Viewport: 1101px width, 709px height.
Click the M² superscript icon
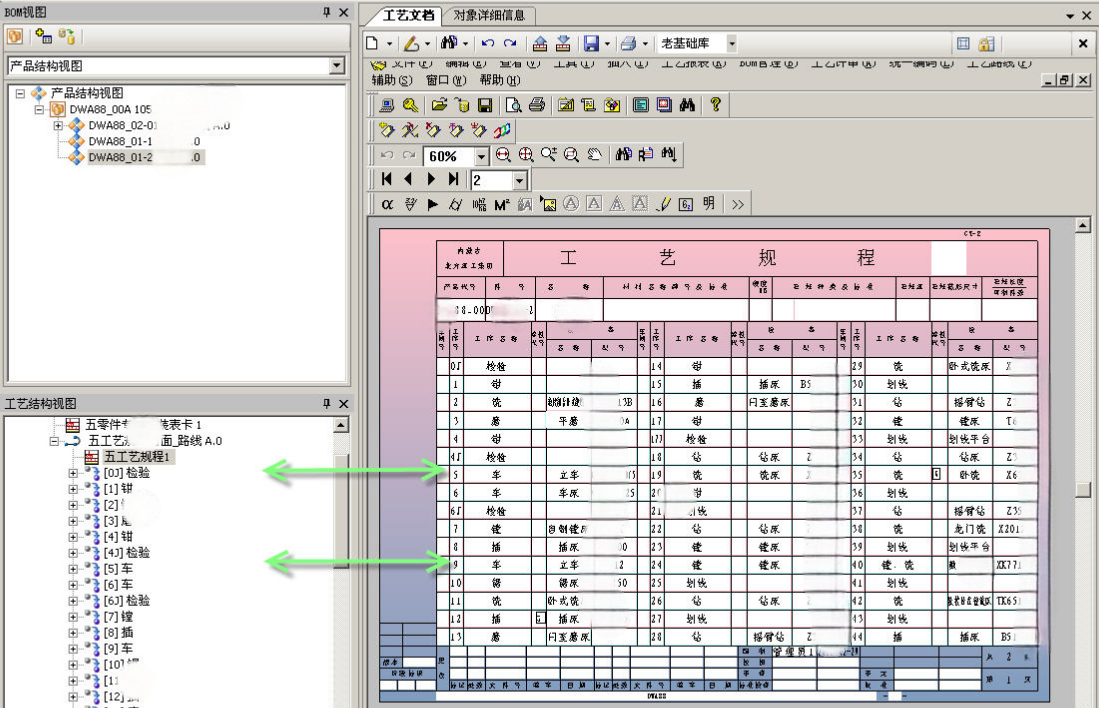pyautogui.click(x=502, y=204)
